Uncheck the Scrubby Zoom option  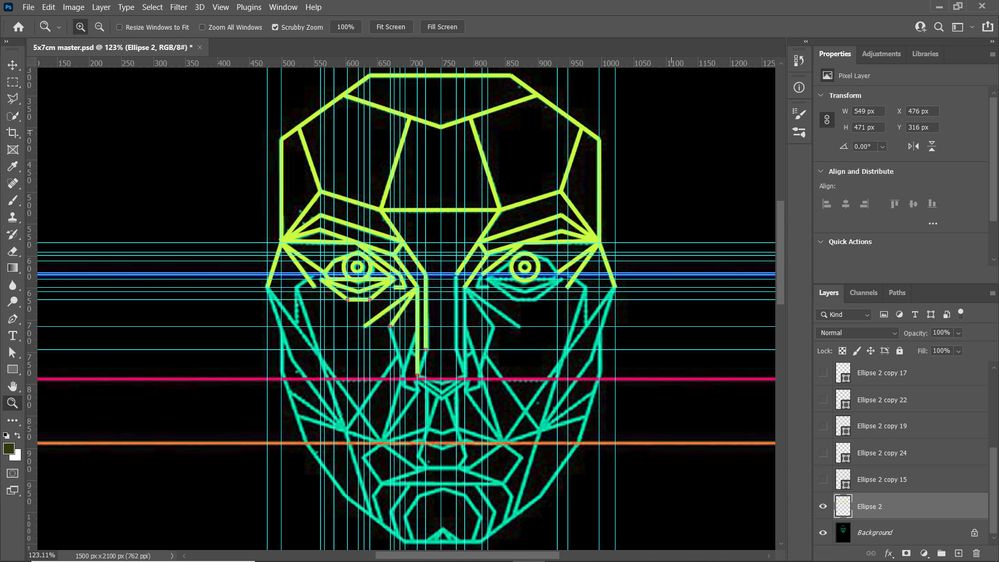(x=275, y=27)
